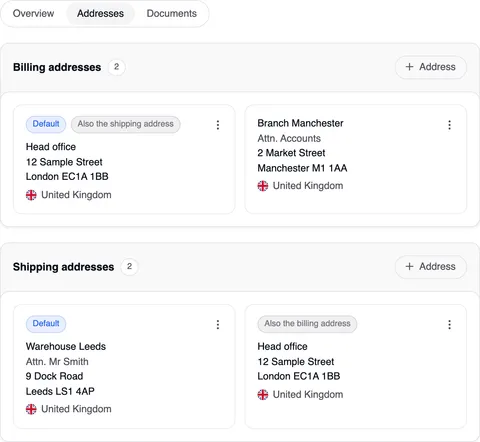Viewport: 480px width, 442px height.
Task: Click the shipping addresses count badge
Action: pyautogui.click(x=129, y=267)
